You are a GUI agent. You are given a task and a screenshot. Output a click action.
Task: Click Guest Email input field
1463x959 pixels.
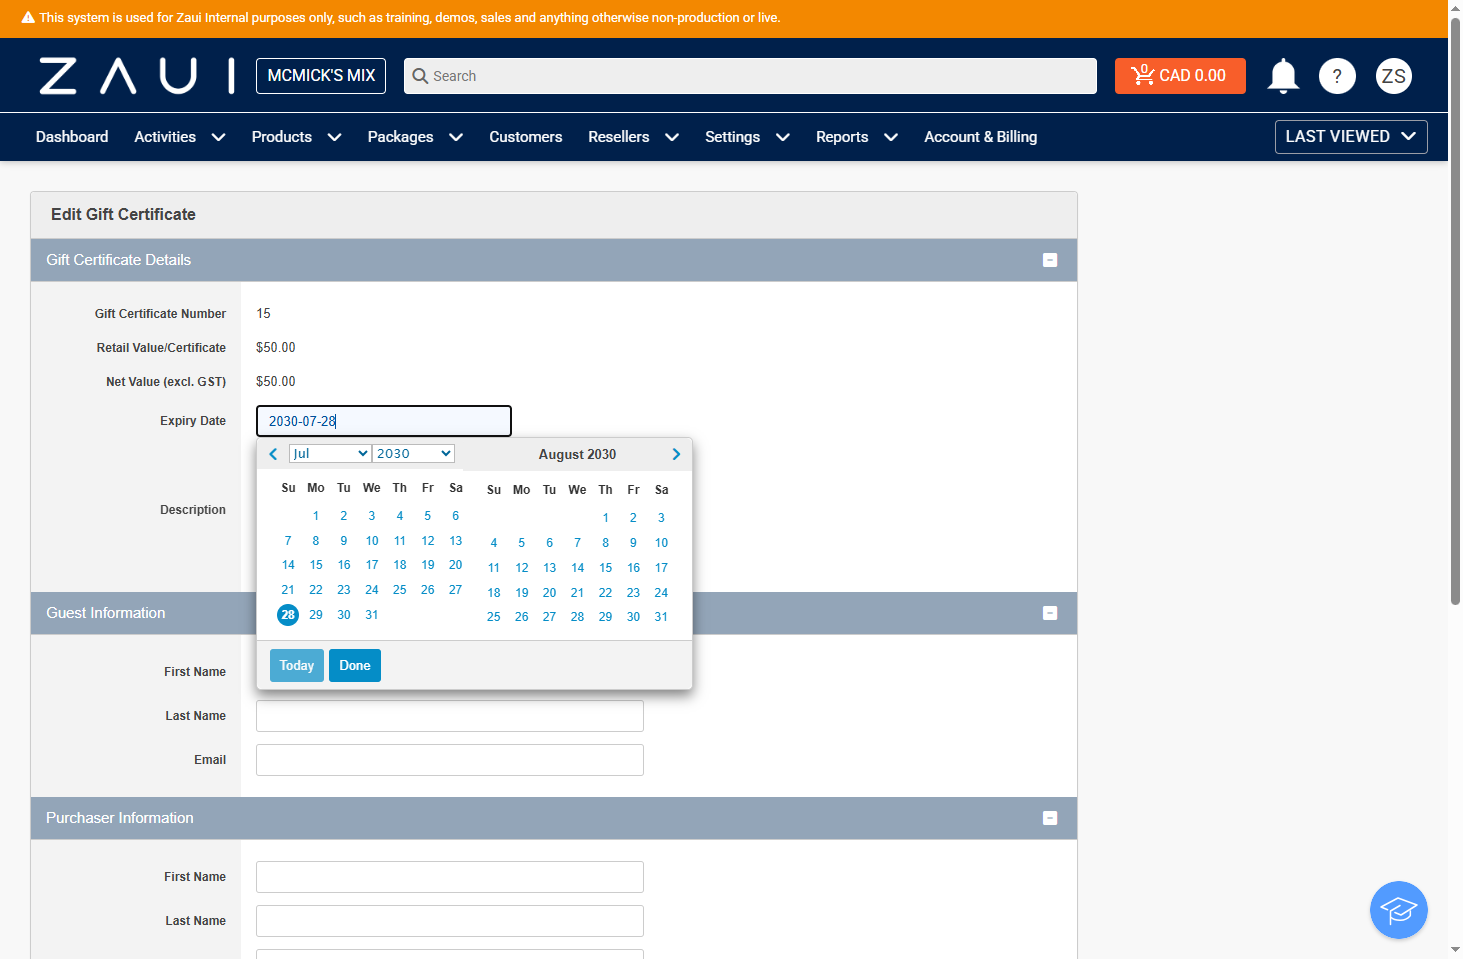(450, 760)
